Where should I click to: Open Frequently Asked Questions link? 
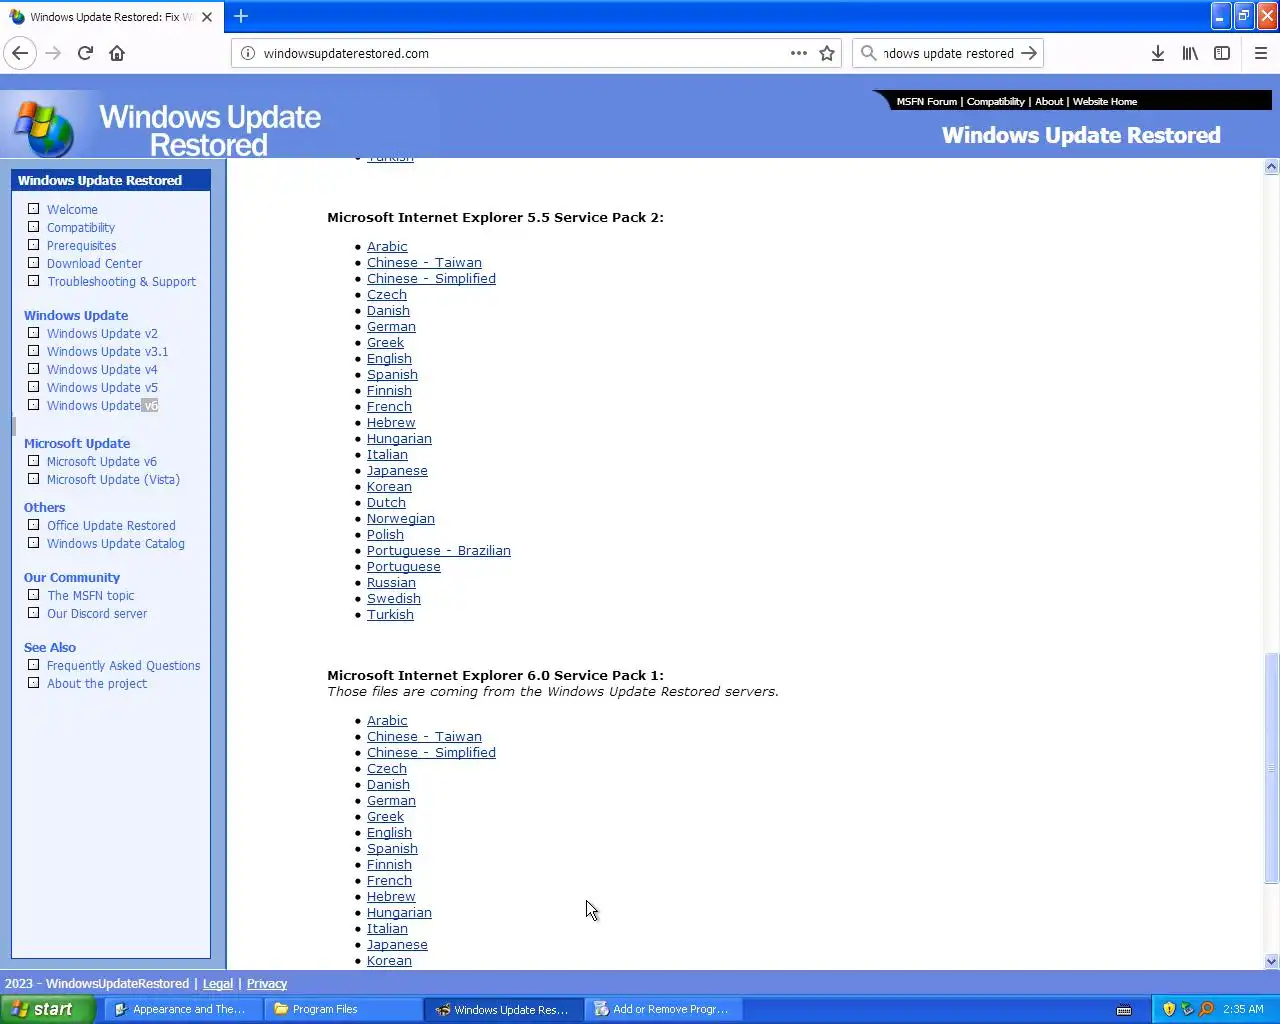[123, 665]
